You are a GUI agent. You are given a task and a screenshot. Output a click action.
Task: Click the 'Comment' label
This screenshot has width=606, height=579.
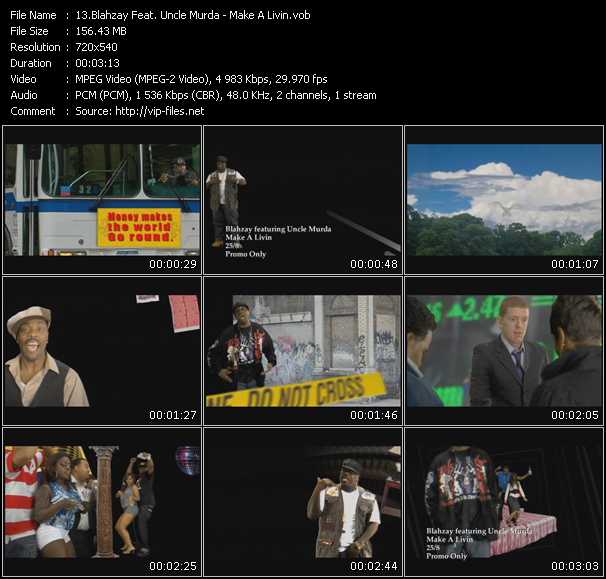[33, 111]
